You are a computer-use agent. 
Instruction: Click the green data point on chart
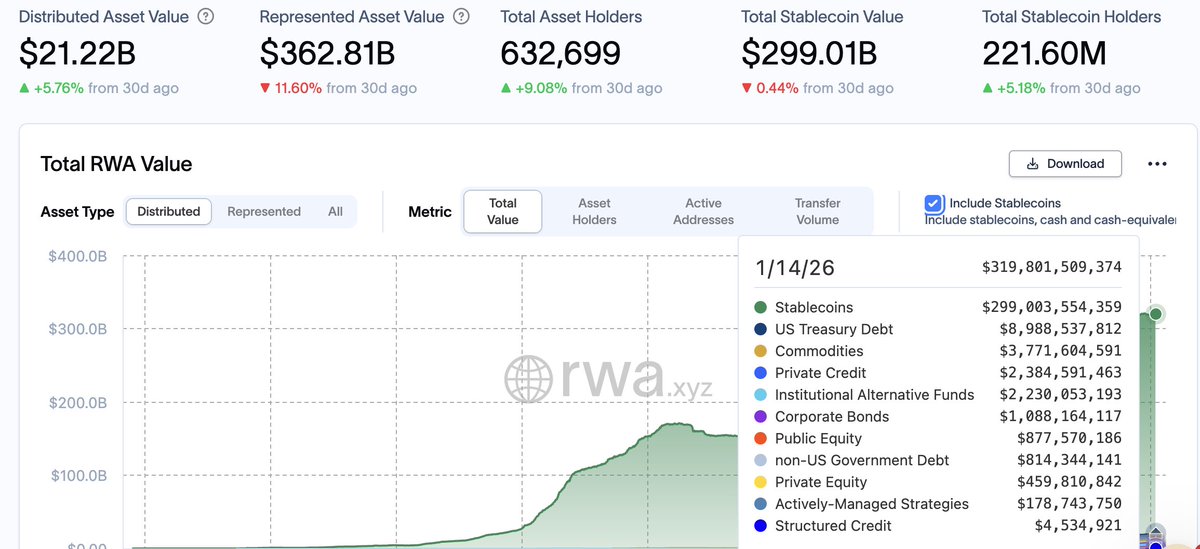[x=1156, y=314]
